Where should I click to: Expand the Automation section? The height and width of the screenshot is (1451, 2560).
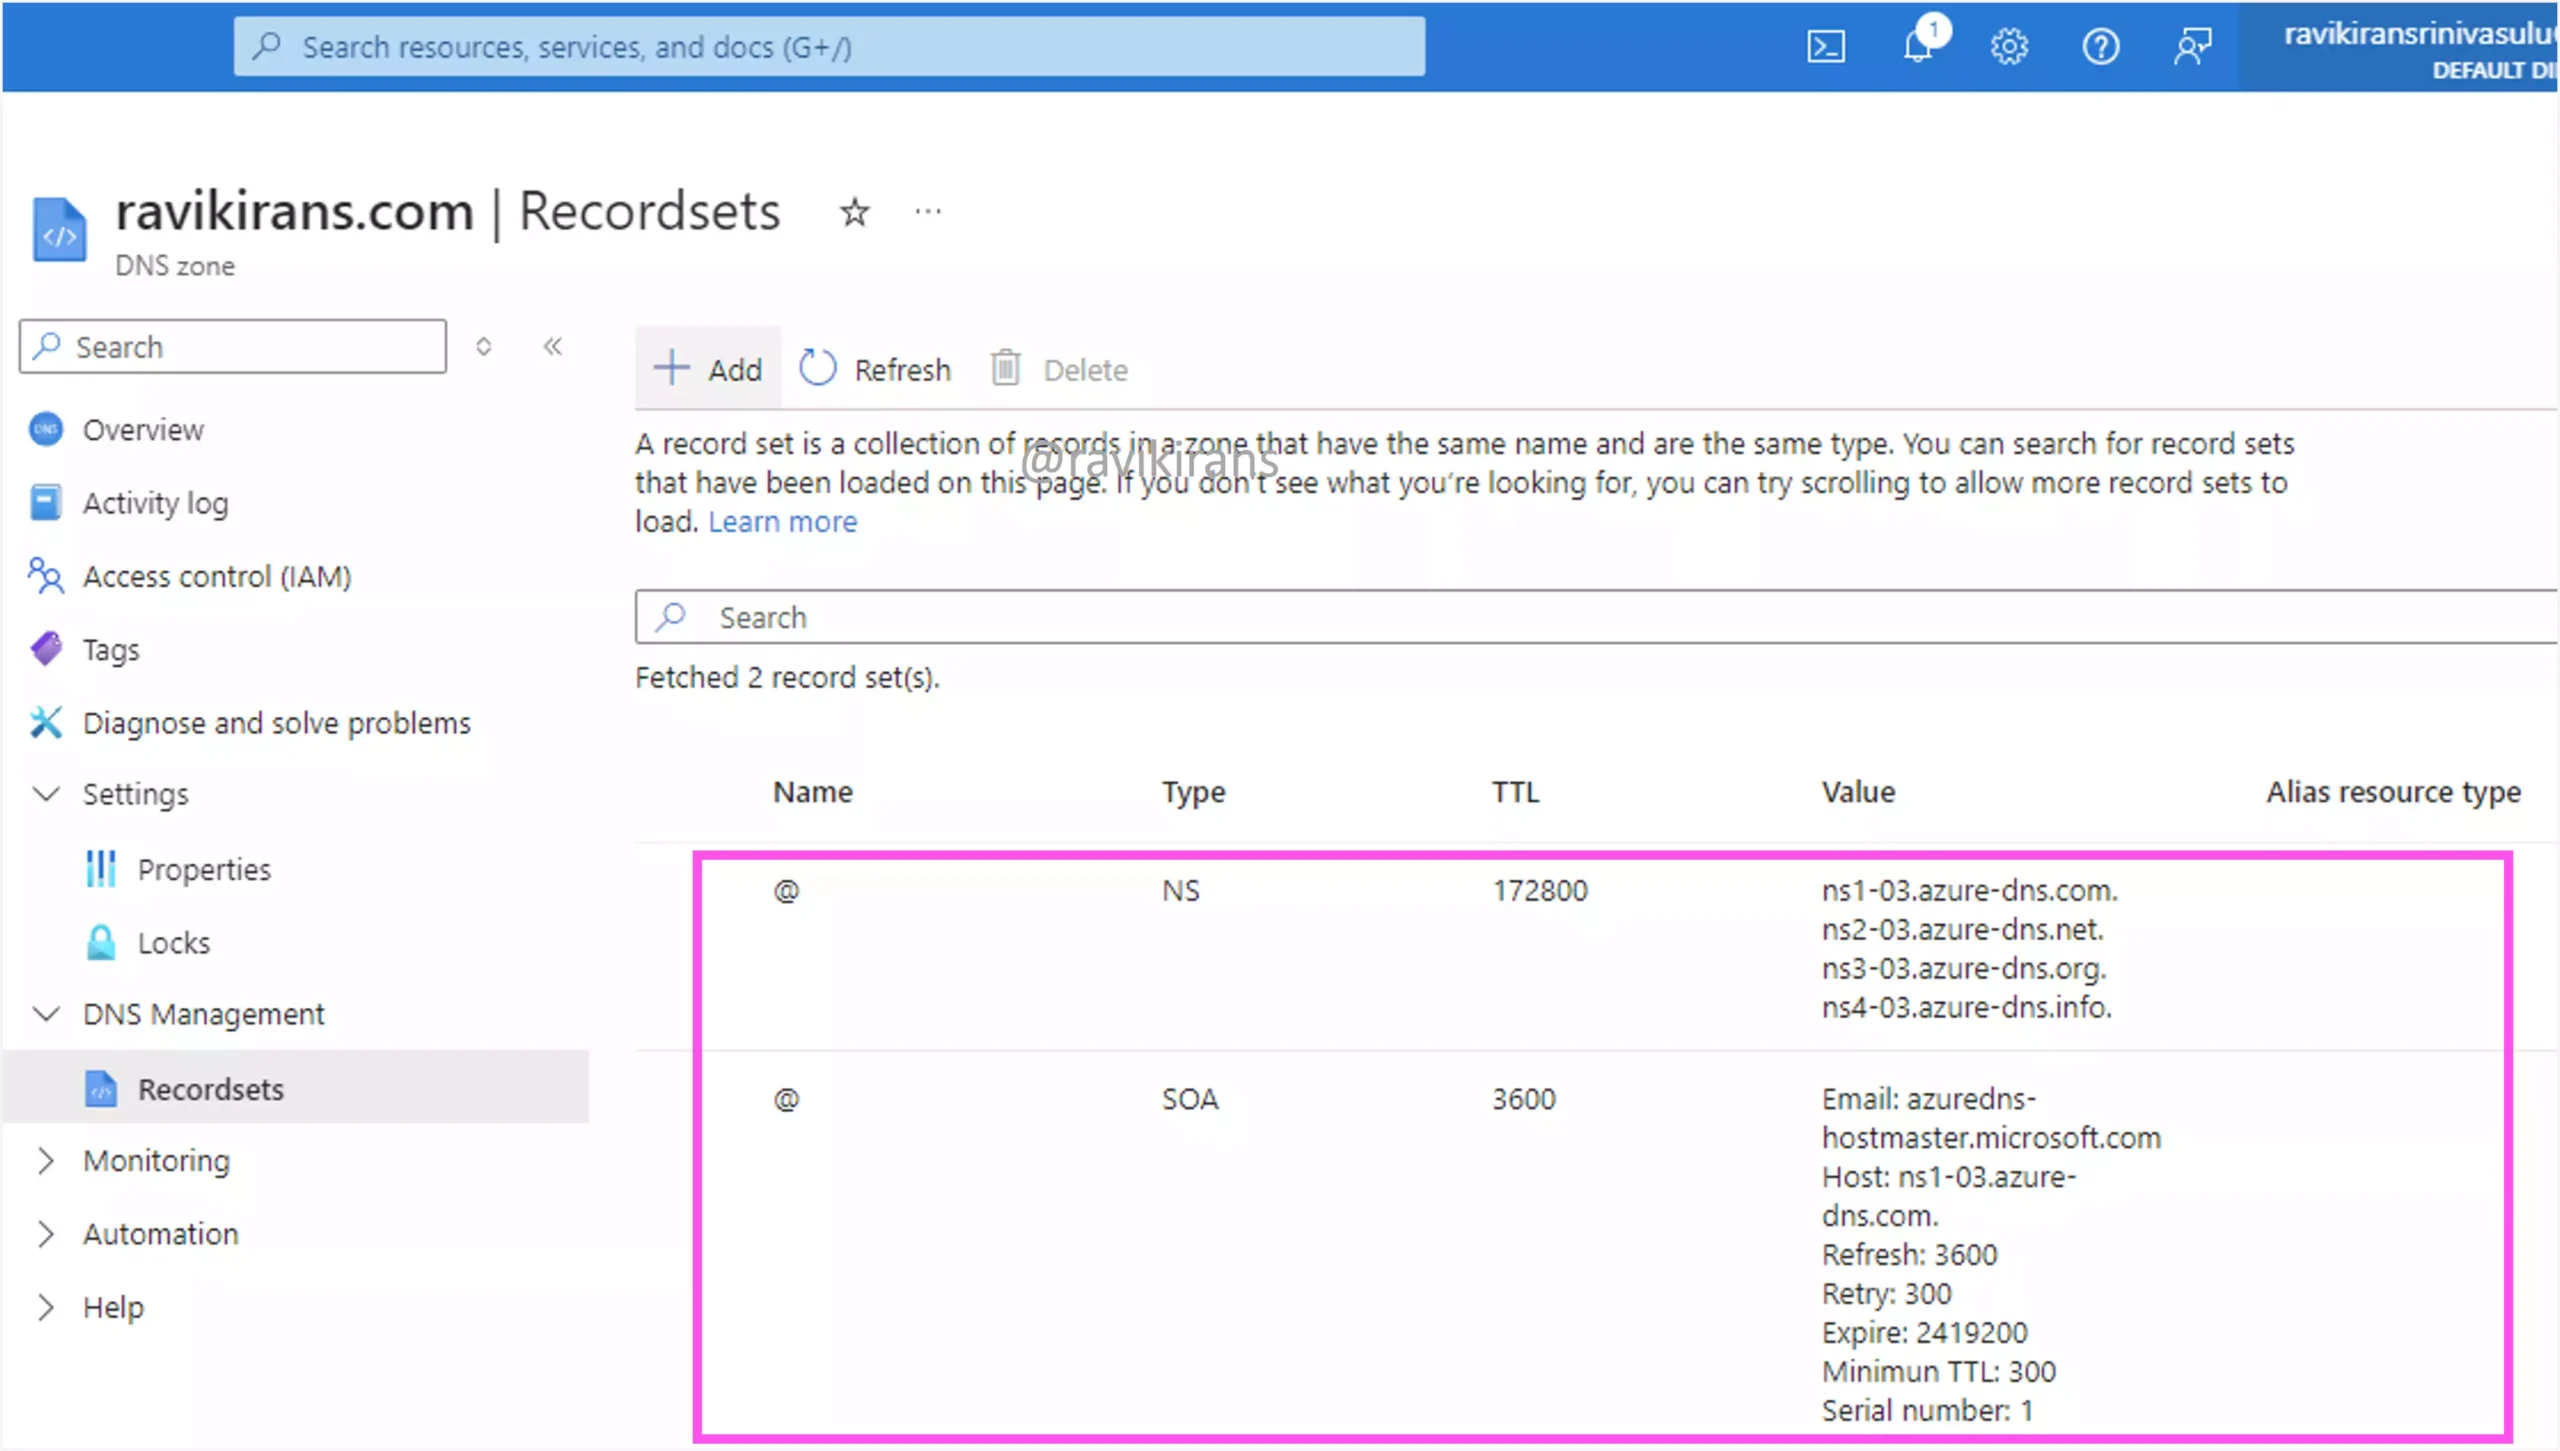coord(45,1234)
